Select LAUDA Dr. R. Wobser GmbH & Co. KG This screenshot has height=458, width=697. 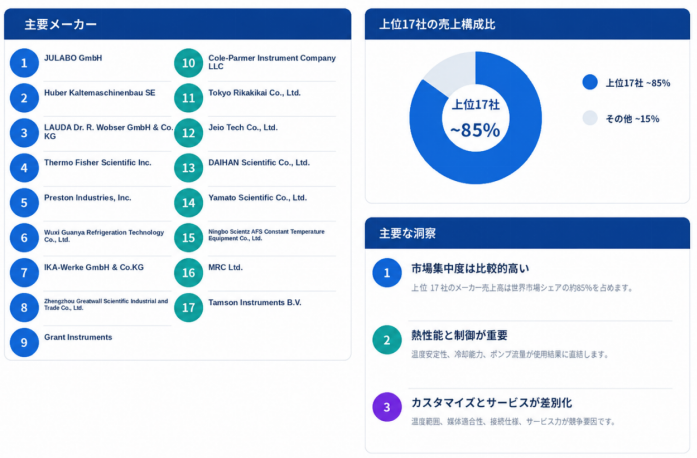pyautogui.click(x=108, y=132)
